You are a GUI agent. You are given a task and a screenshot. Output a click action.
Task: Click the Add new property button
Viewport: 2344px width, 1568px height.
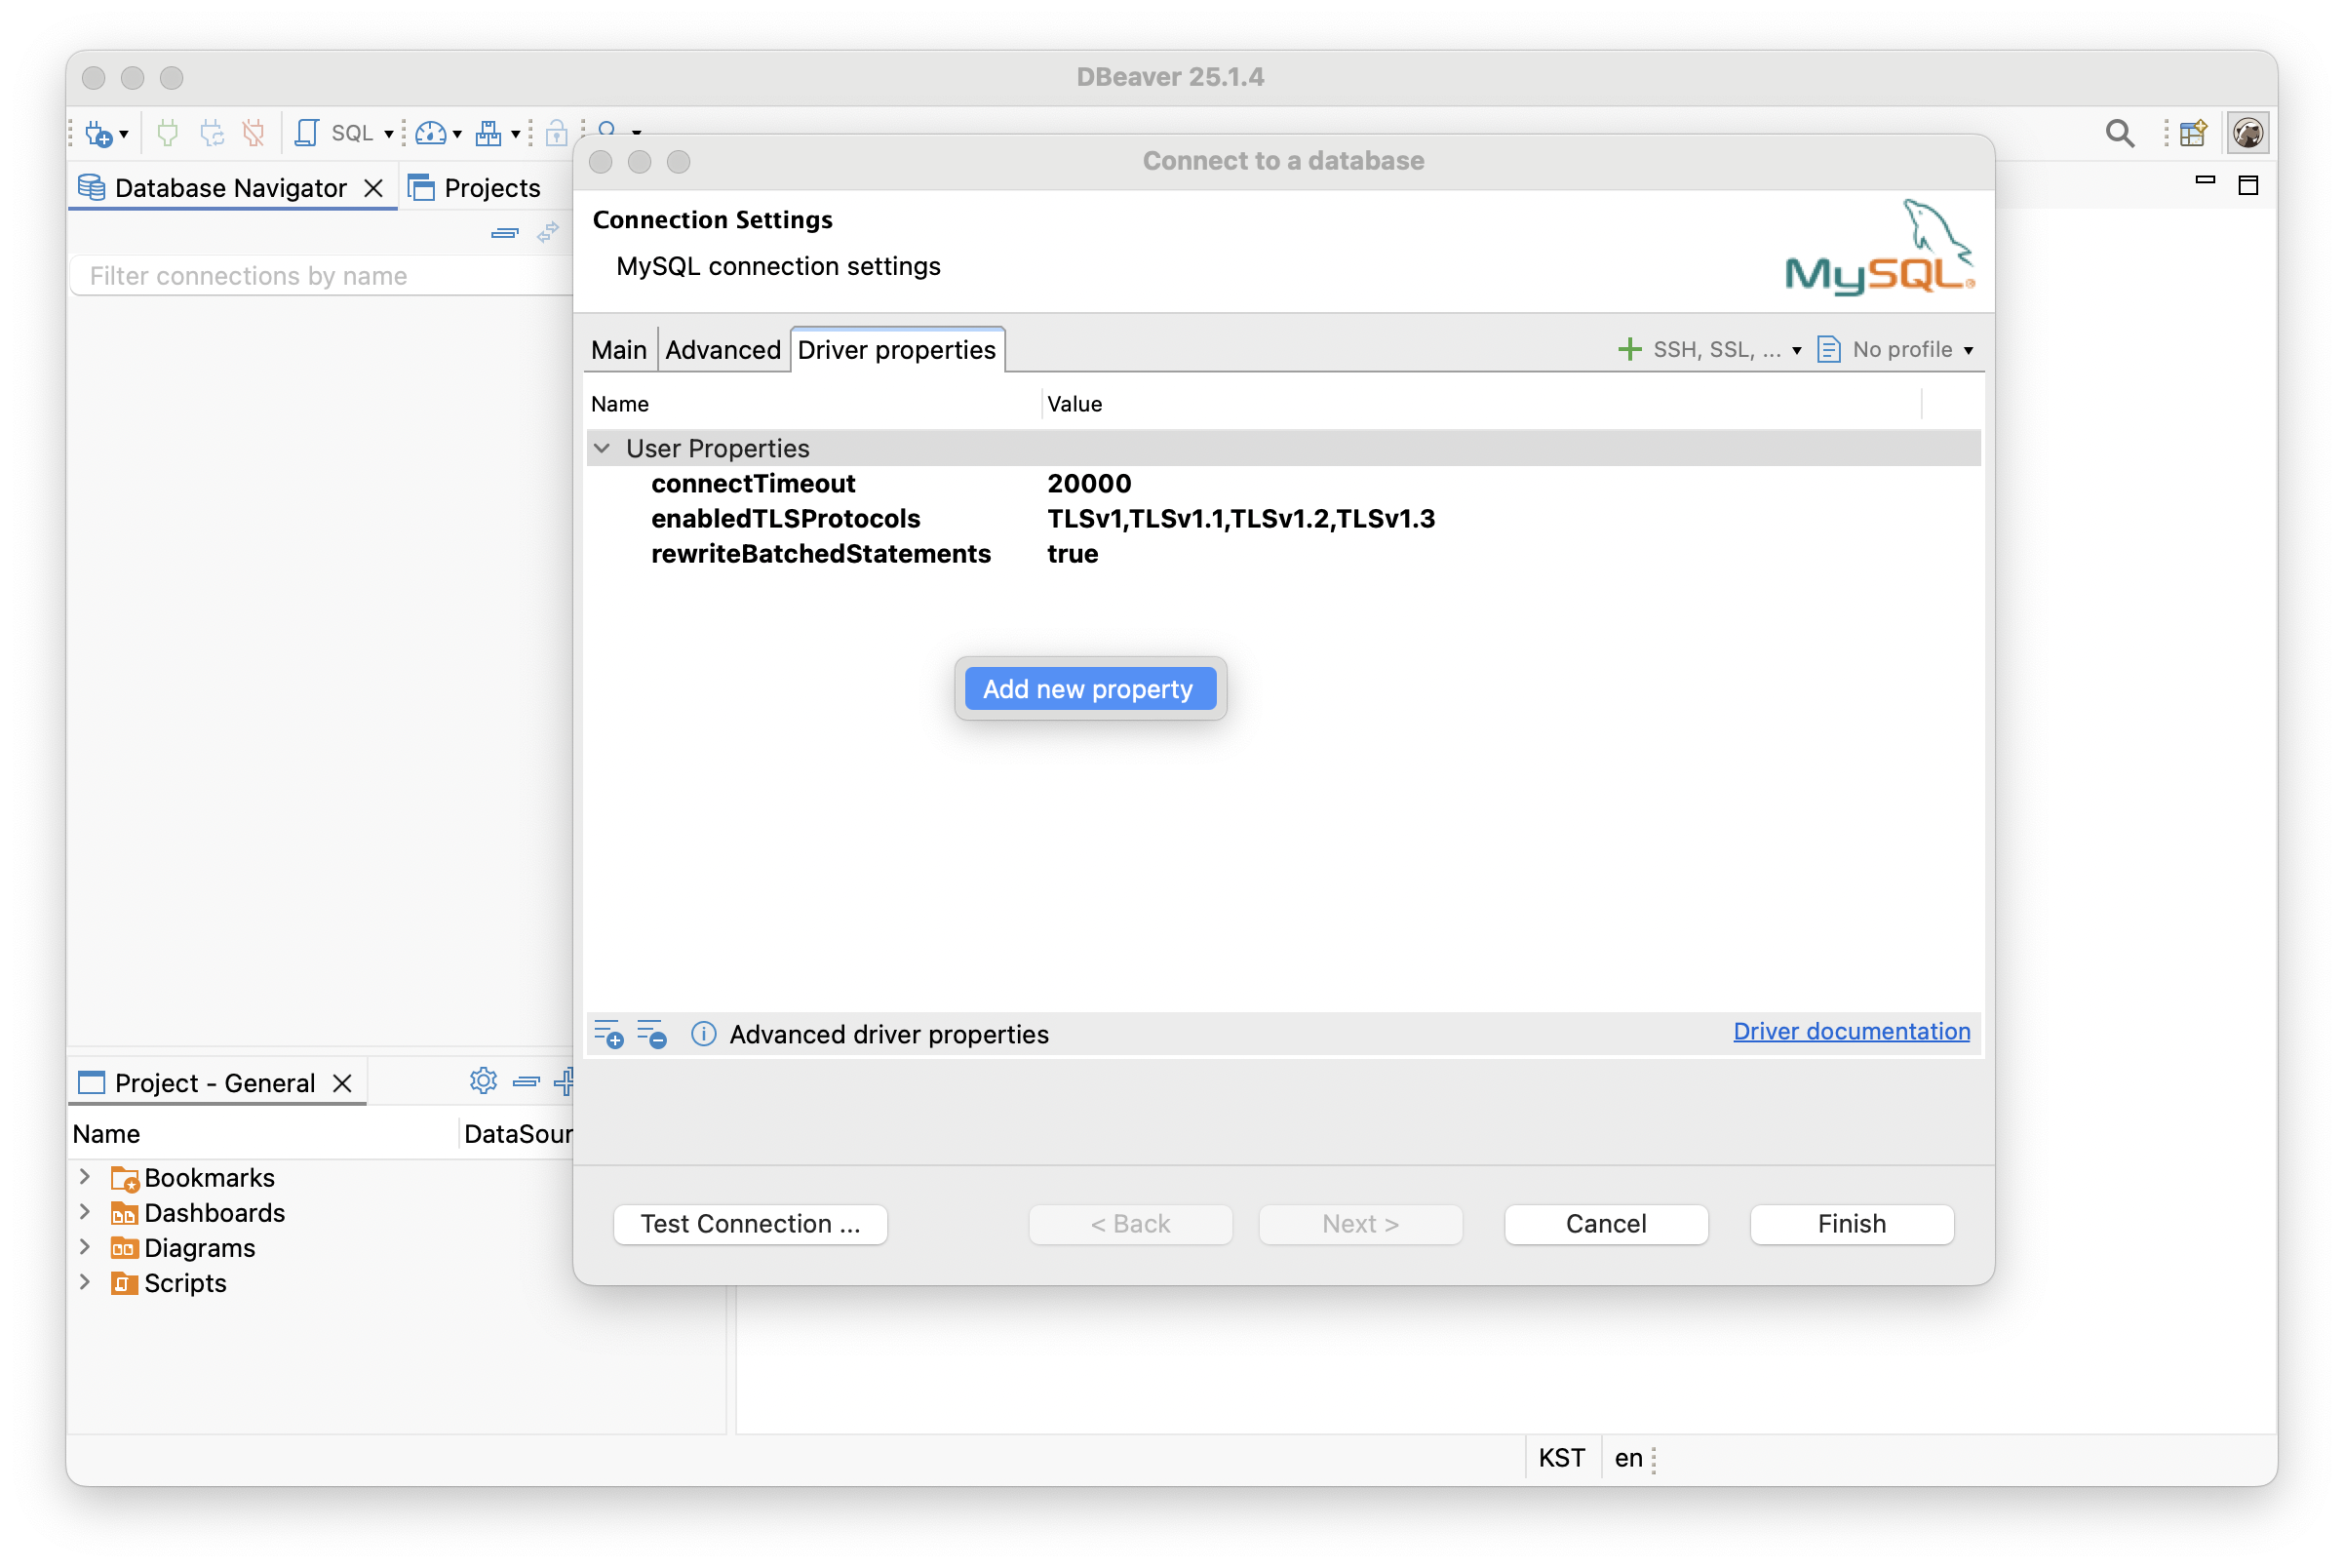(x=1088, y=689)
